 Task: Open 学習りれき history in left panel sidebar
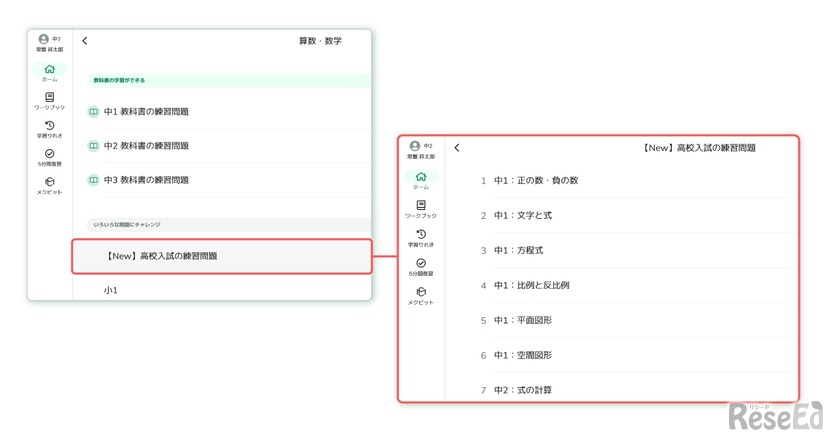tap(50, 127)
